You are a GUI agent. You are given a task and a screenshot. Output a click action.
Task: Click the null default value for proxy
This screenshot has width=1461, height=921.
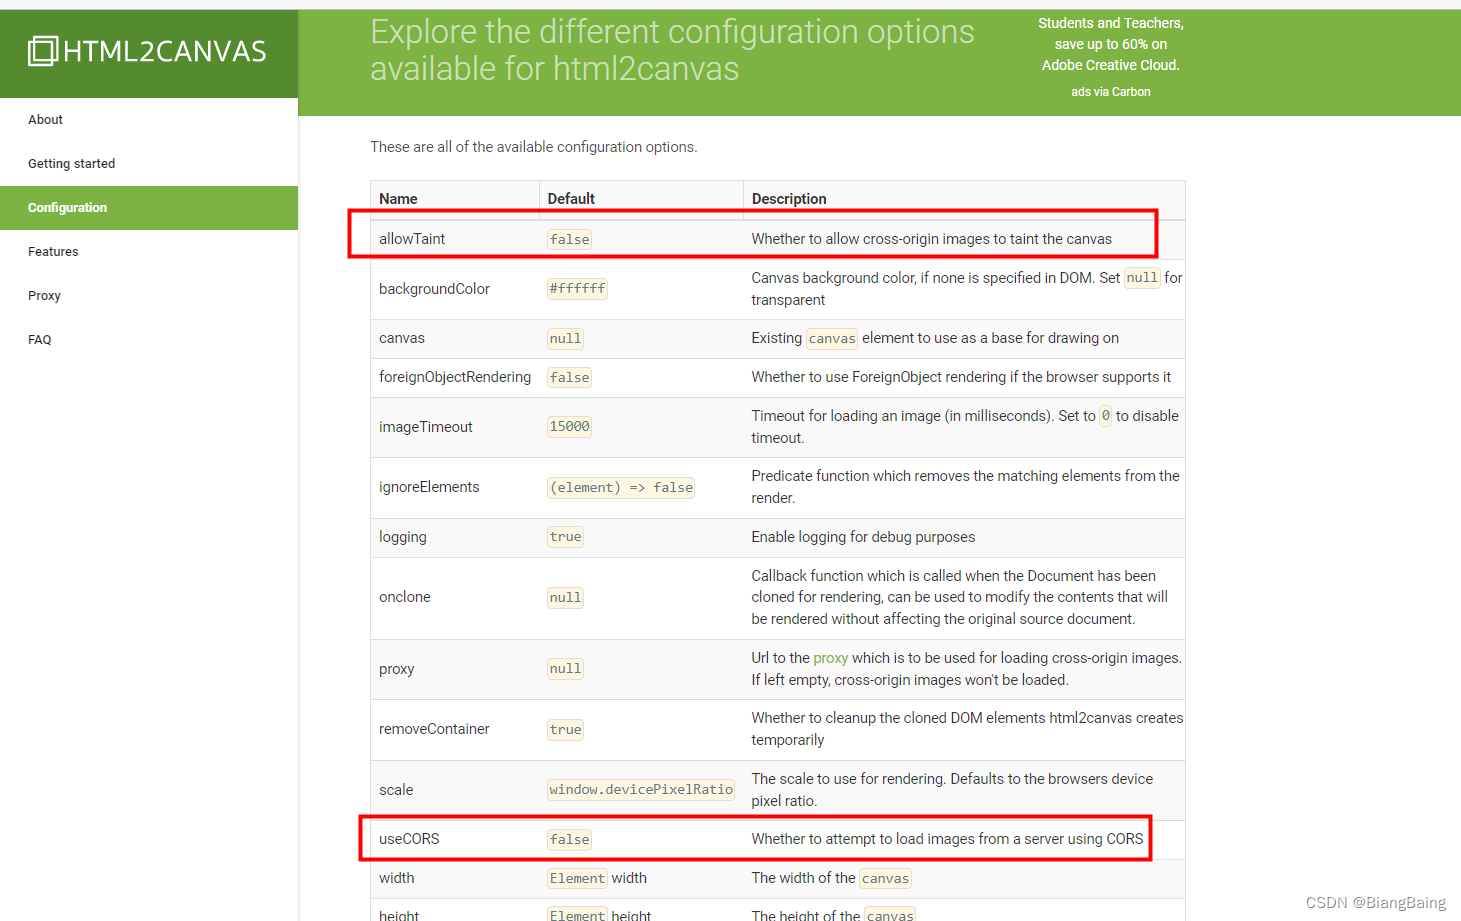click(x=565, y=669)
